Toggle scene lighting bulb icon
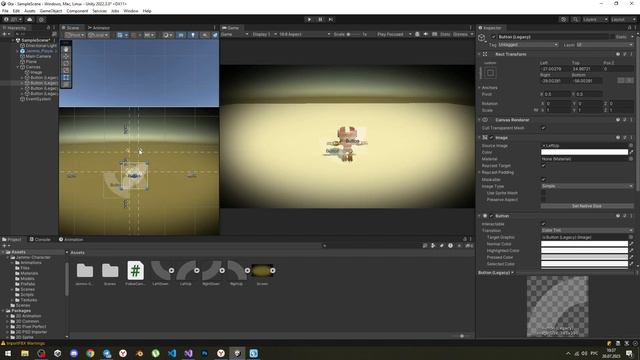Viewport: 640px width, 360px height. [x=193, y=35]
